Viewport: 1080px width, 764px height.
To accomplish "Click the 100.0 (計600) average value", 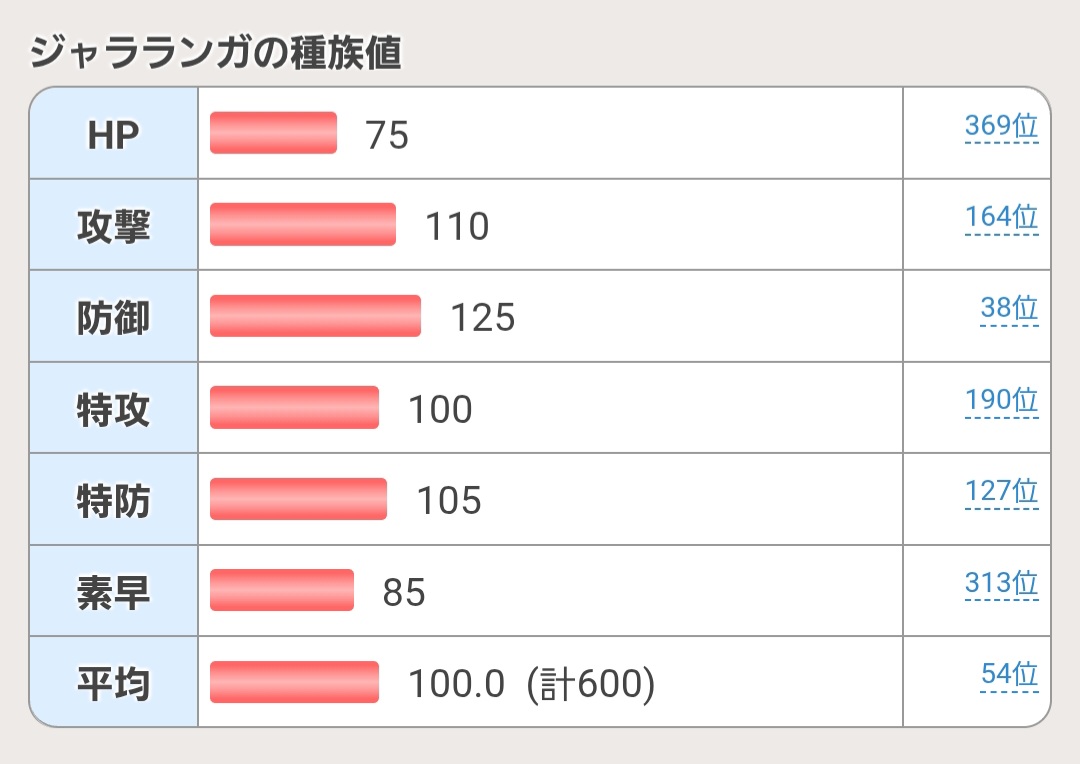I will click(531, 684).
